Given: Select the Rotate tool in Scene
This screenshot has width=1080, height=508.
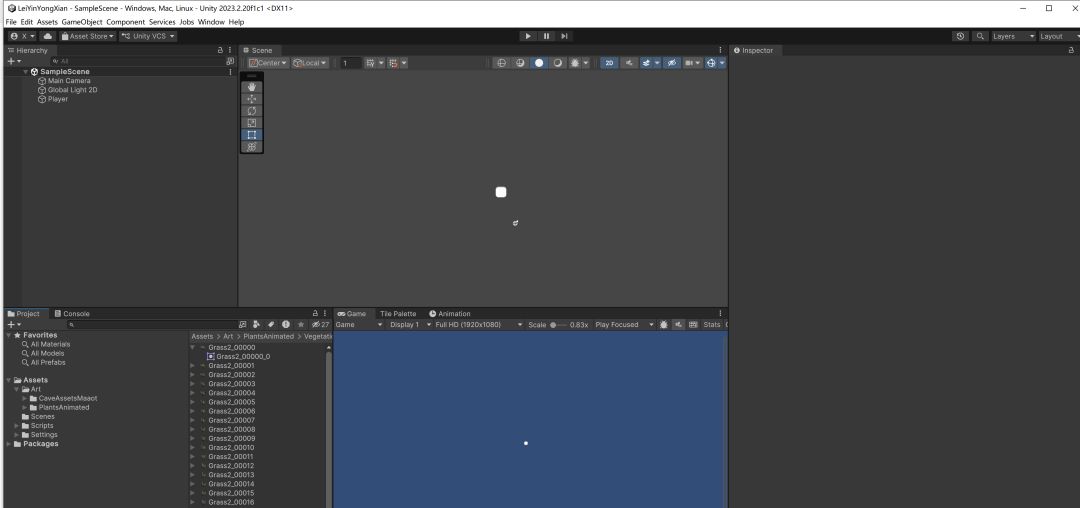Looking at the screenshot, I should coord(252,111).
